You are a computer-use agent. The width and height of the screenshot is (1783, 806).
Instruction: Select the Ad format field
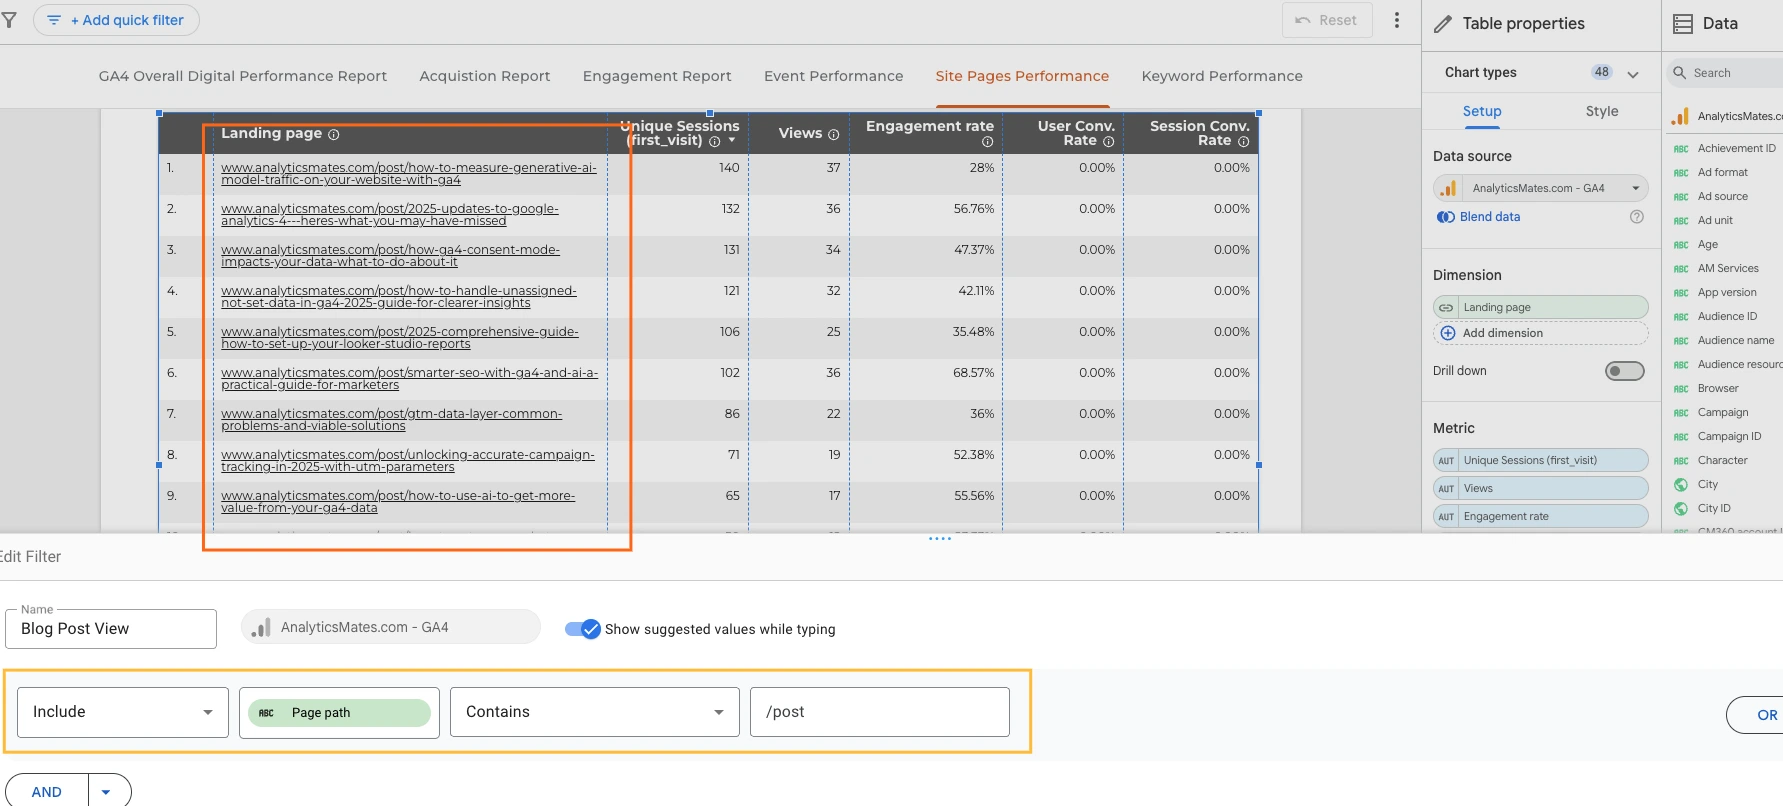click(1722, 172)
